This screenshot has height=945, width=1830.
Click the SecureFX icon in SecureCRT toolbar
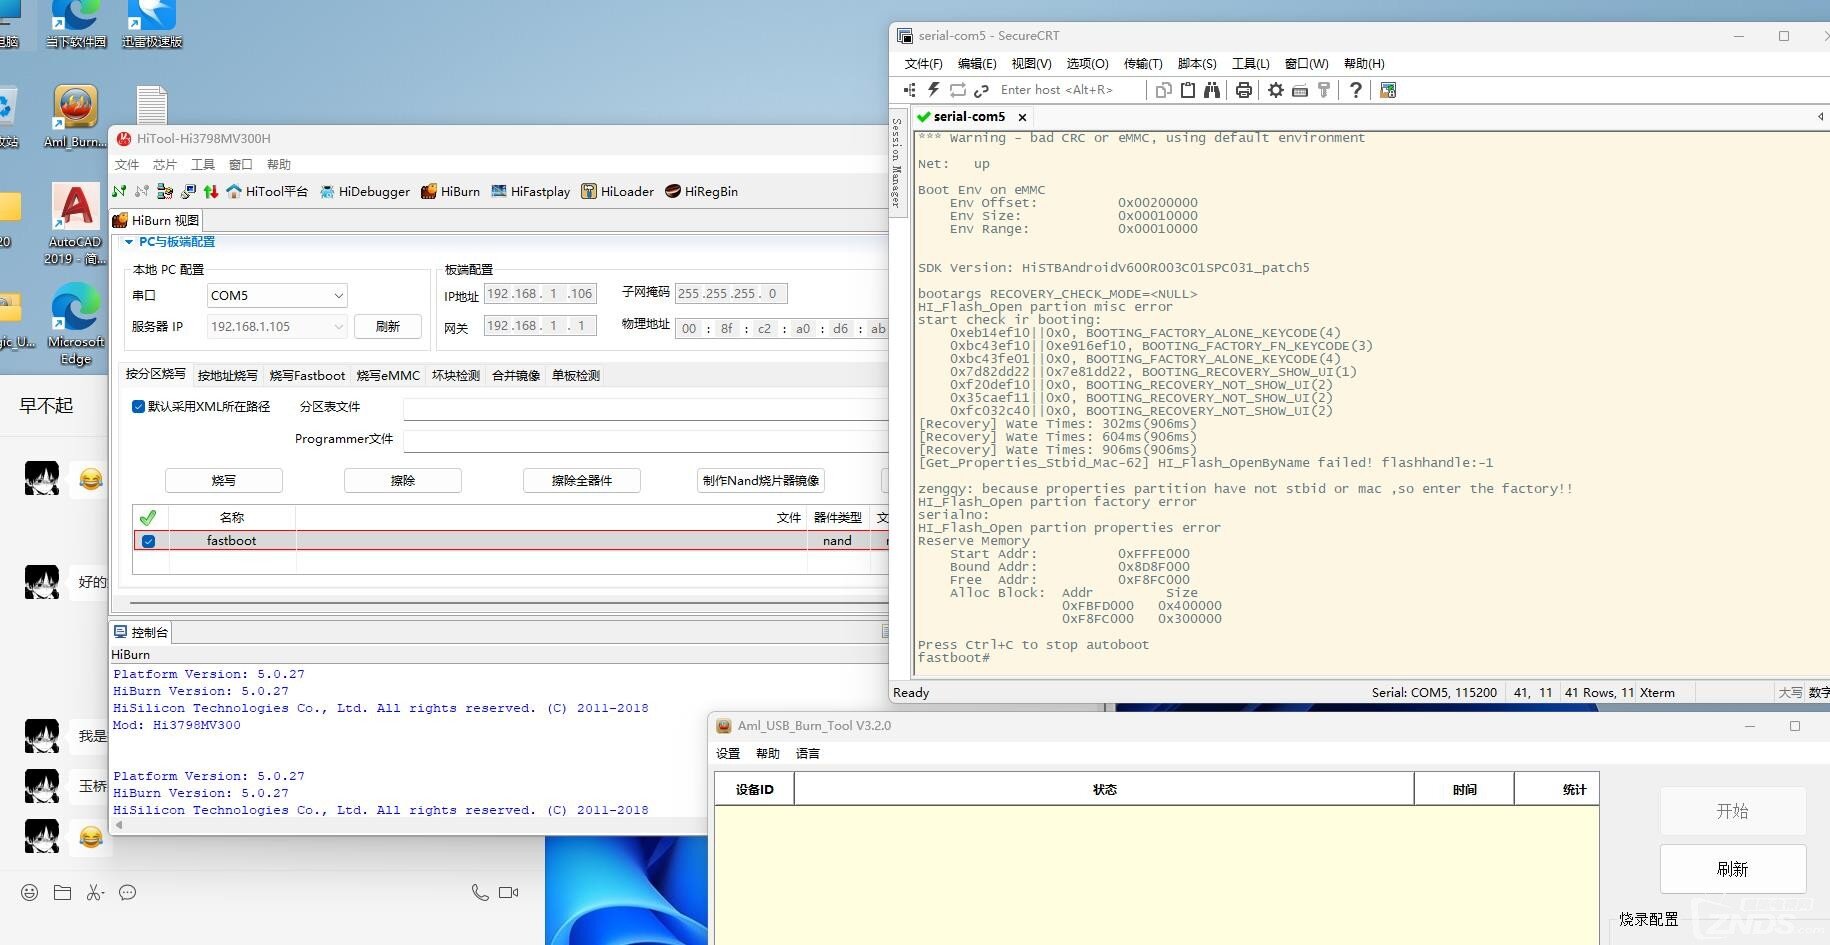[1388, 90]
